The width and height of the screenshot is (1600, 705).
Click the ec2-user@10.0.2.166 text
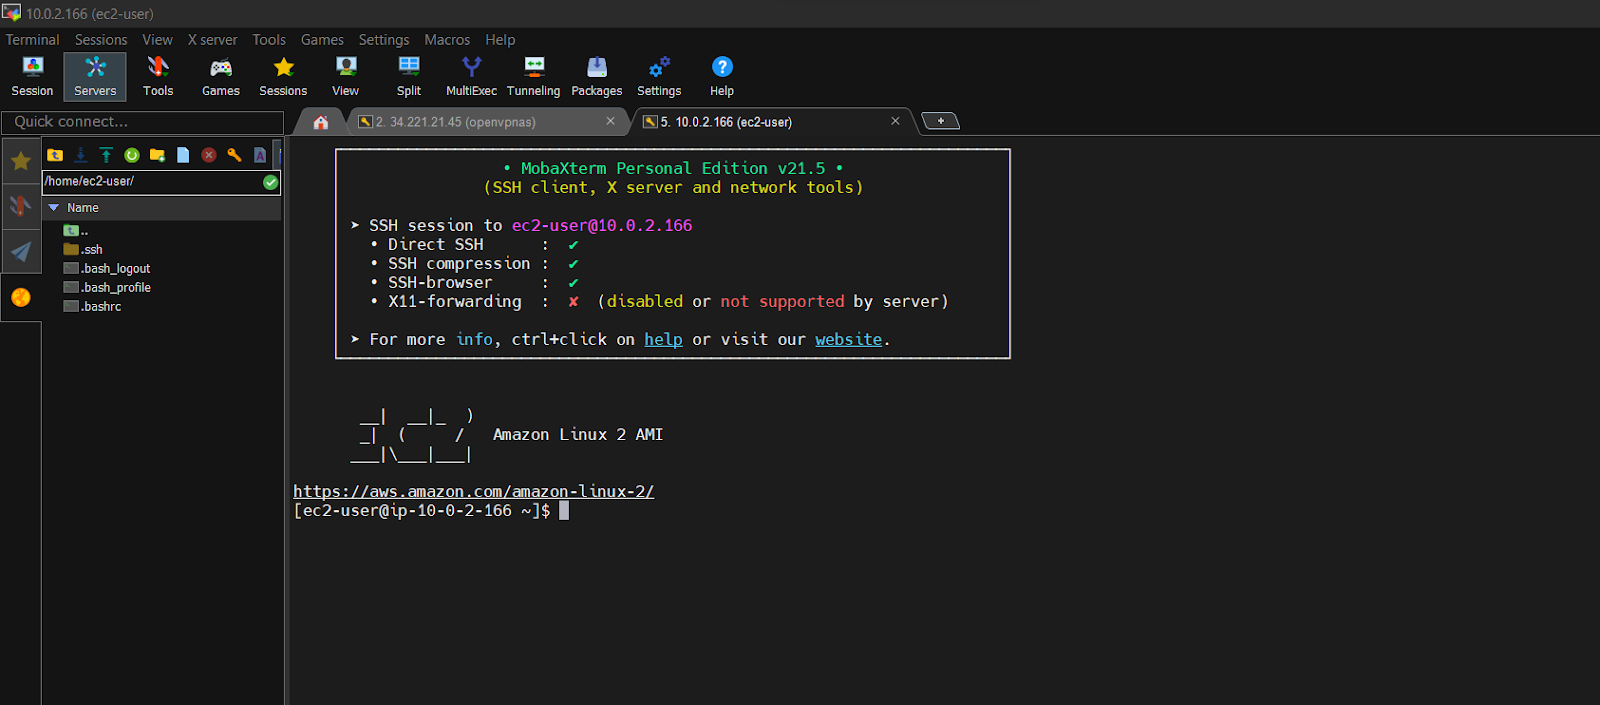point(602,226)
